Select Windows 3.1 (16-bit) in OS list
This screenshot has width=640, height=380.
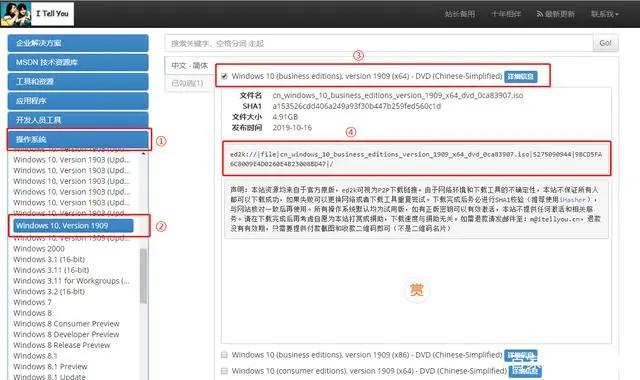49,259
